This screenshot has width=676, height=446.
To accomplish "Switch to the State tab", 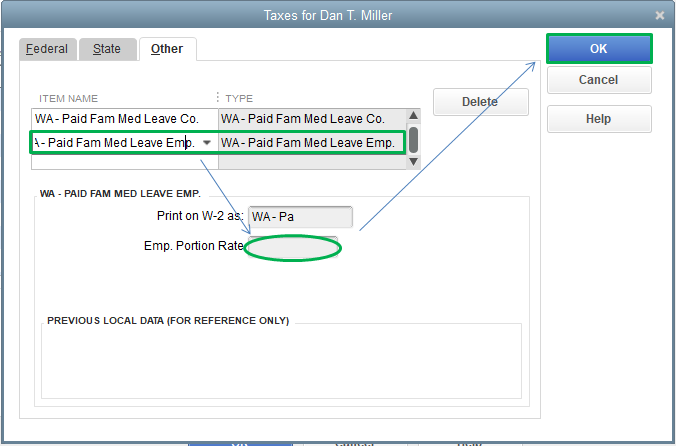I will coord(107,49).
